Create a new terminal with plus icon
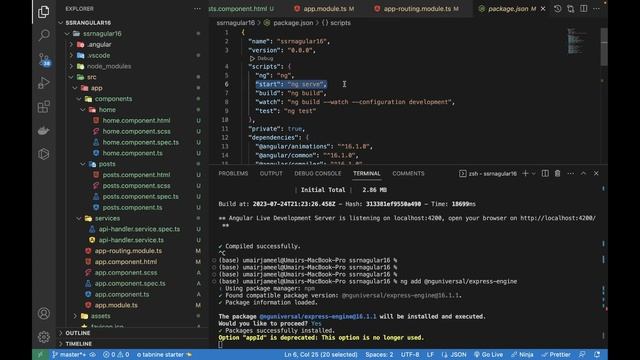640x360 pixels. 525,173
